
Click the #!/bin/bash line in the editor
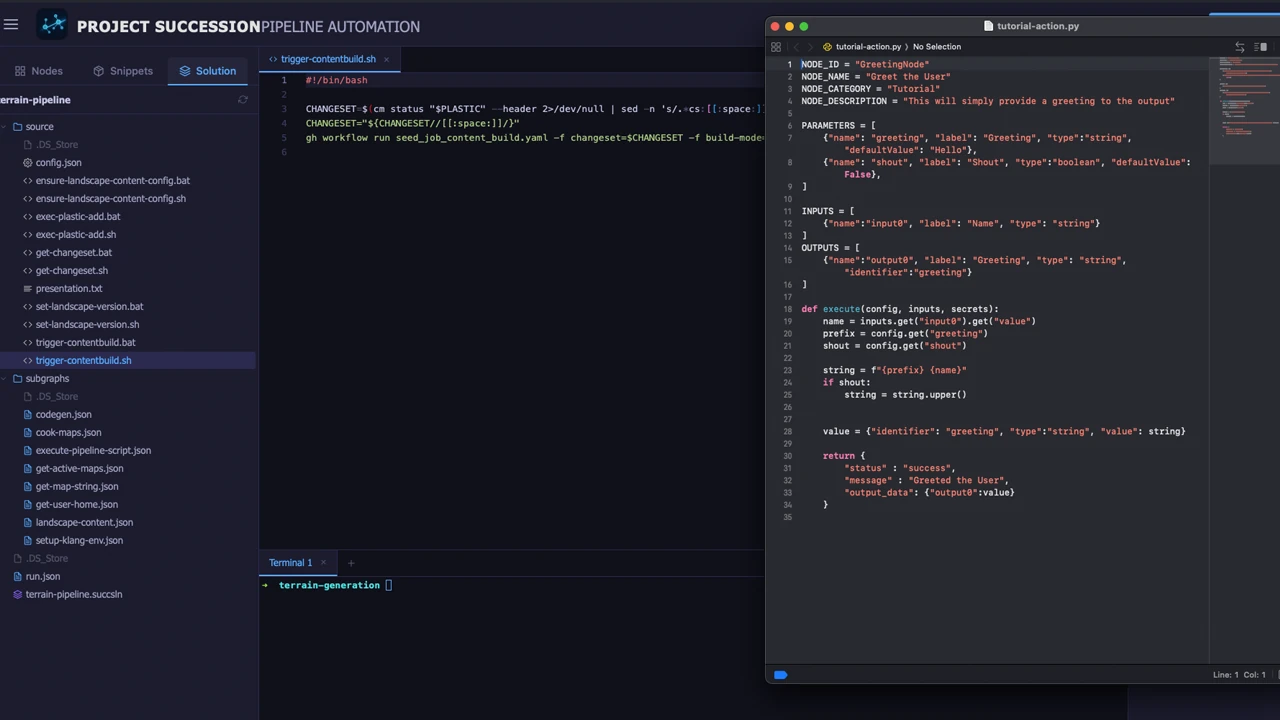[336, 80]
